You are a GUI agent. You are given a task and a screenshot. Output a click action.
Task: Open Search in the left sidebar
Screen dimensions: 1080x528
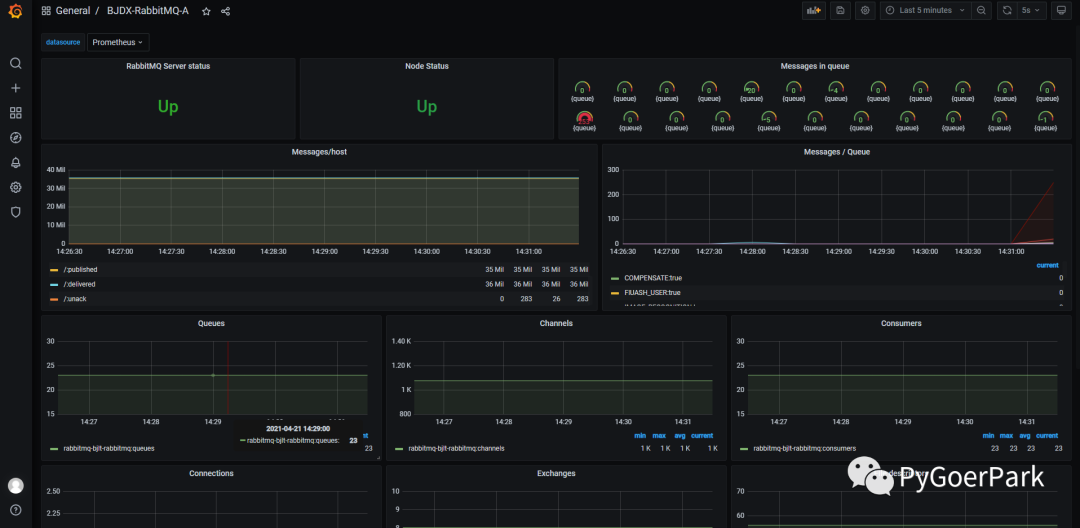coord(15,63)
